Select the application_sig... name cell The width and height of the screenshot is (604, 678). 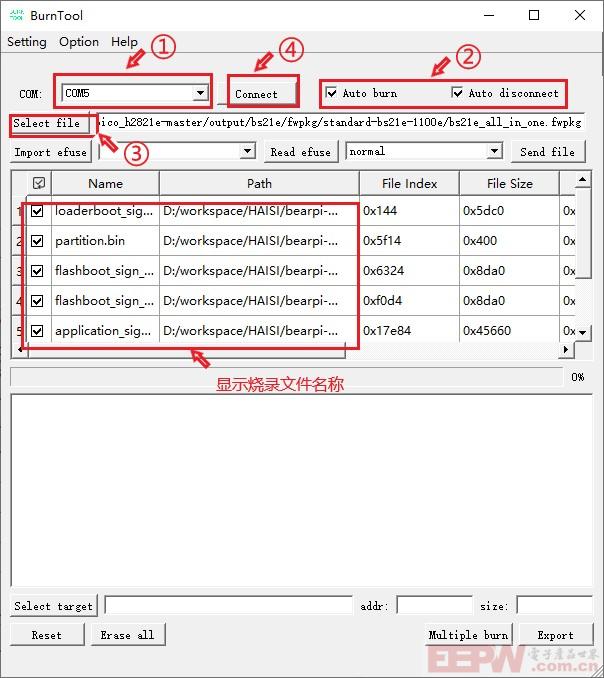click(x=105, y=331)
